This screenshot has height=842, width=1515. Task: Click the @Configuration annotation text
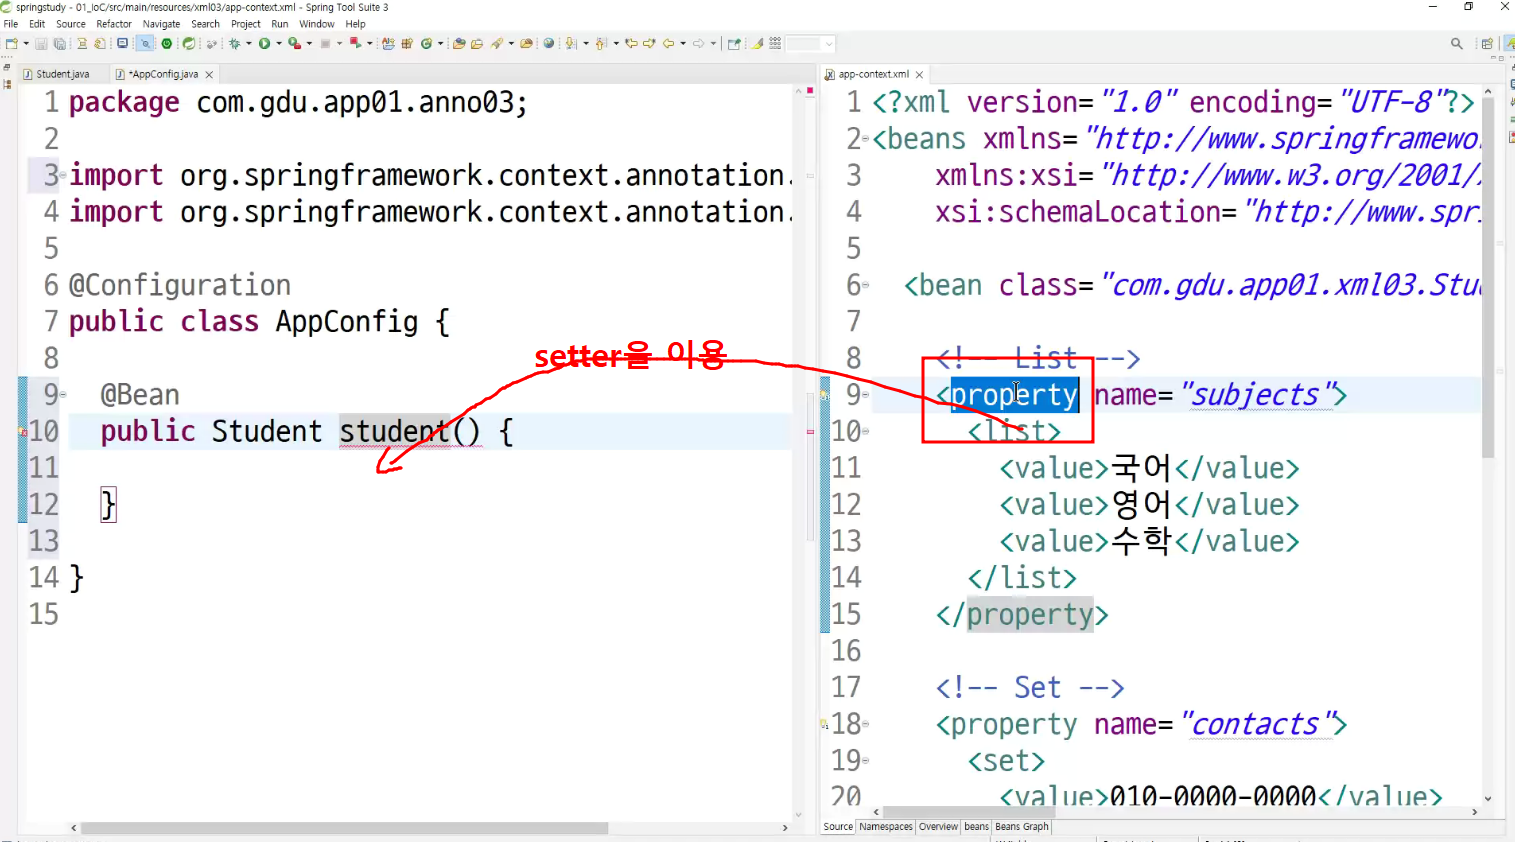tap(180, 285)
